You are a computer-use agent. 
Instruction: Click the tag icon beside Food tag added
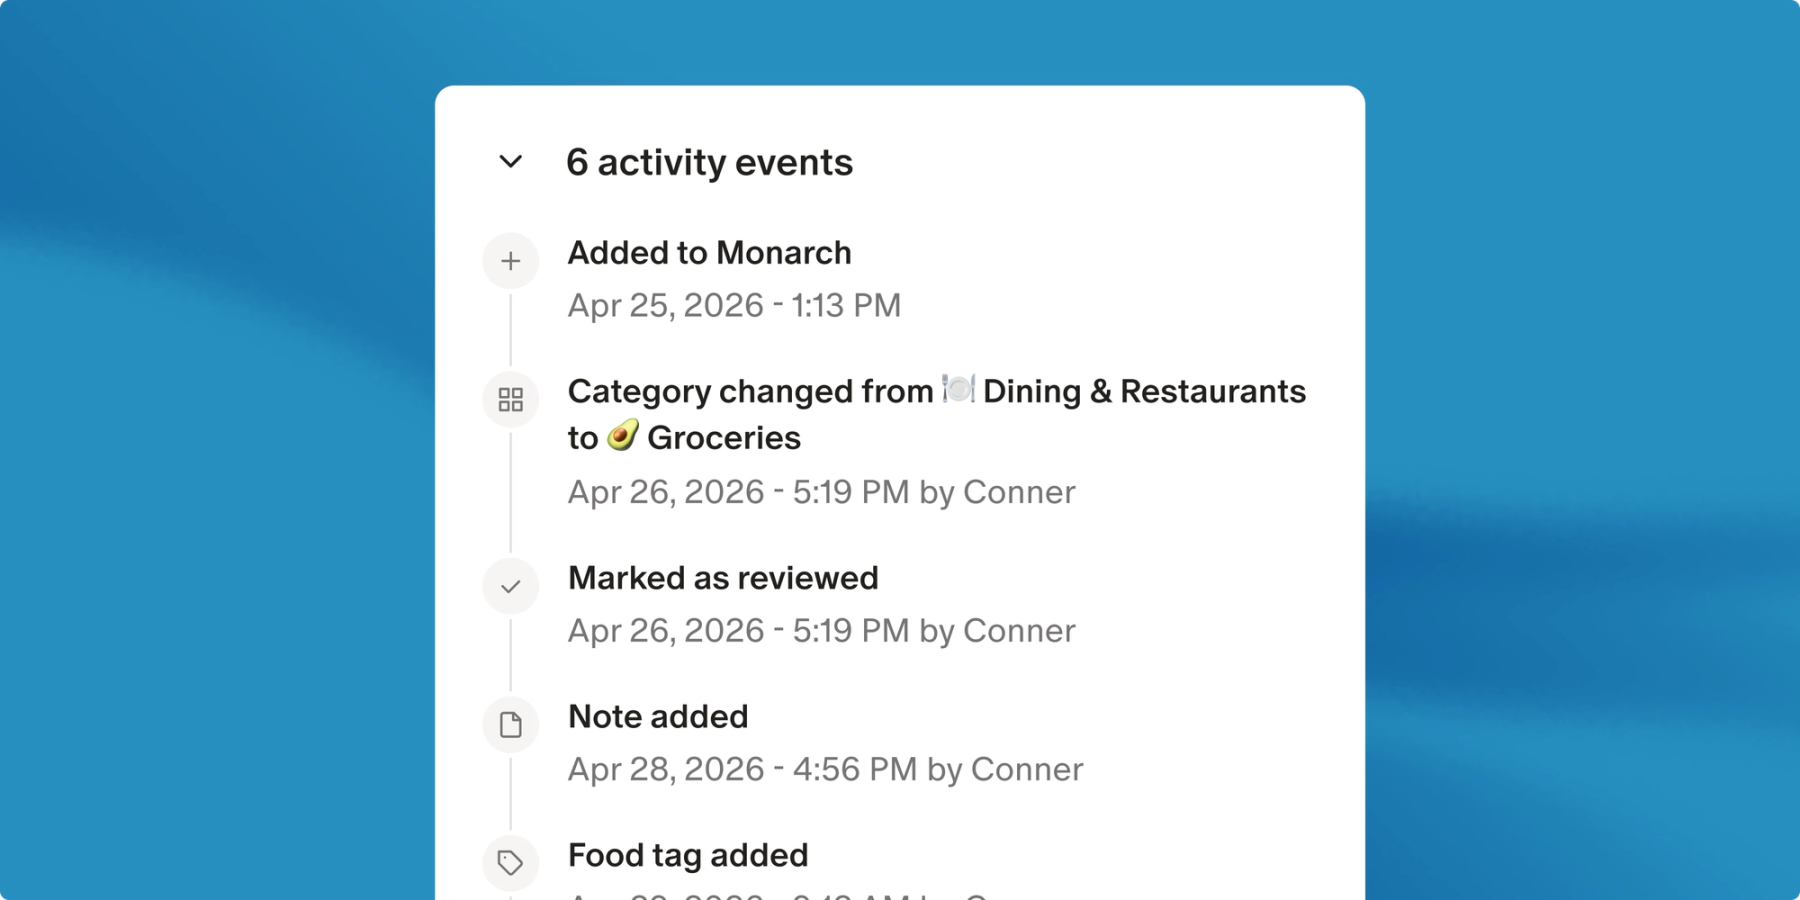point(511,862)
